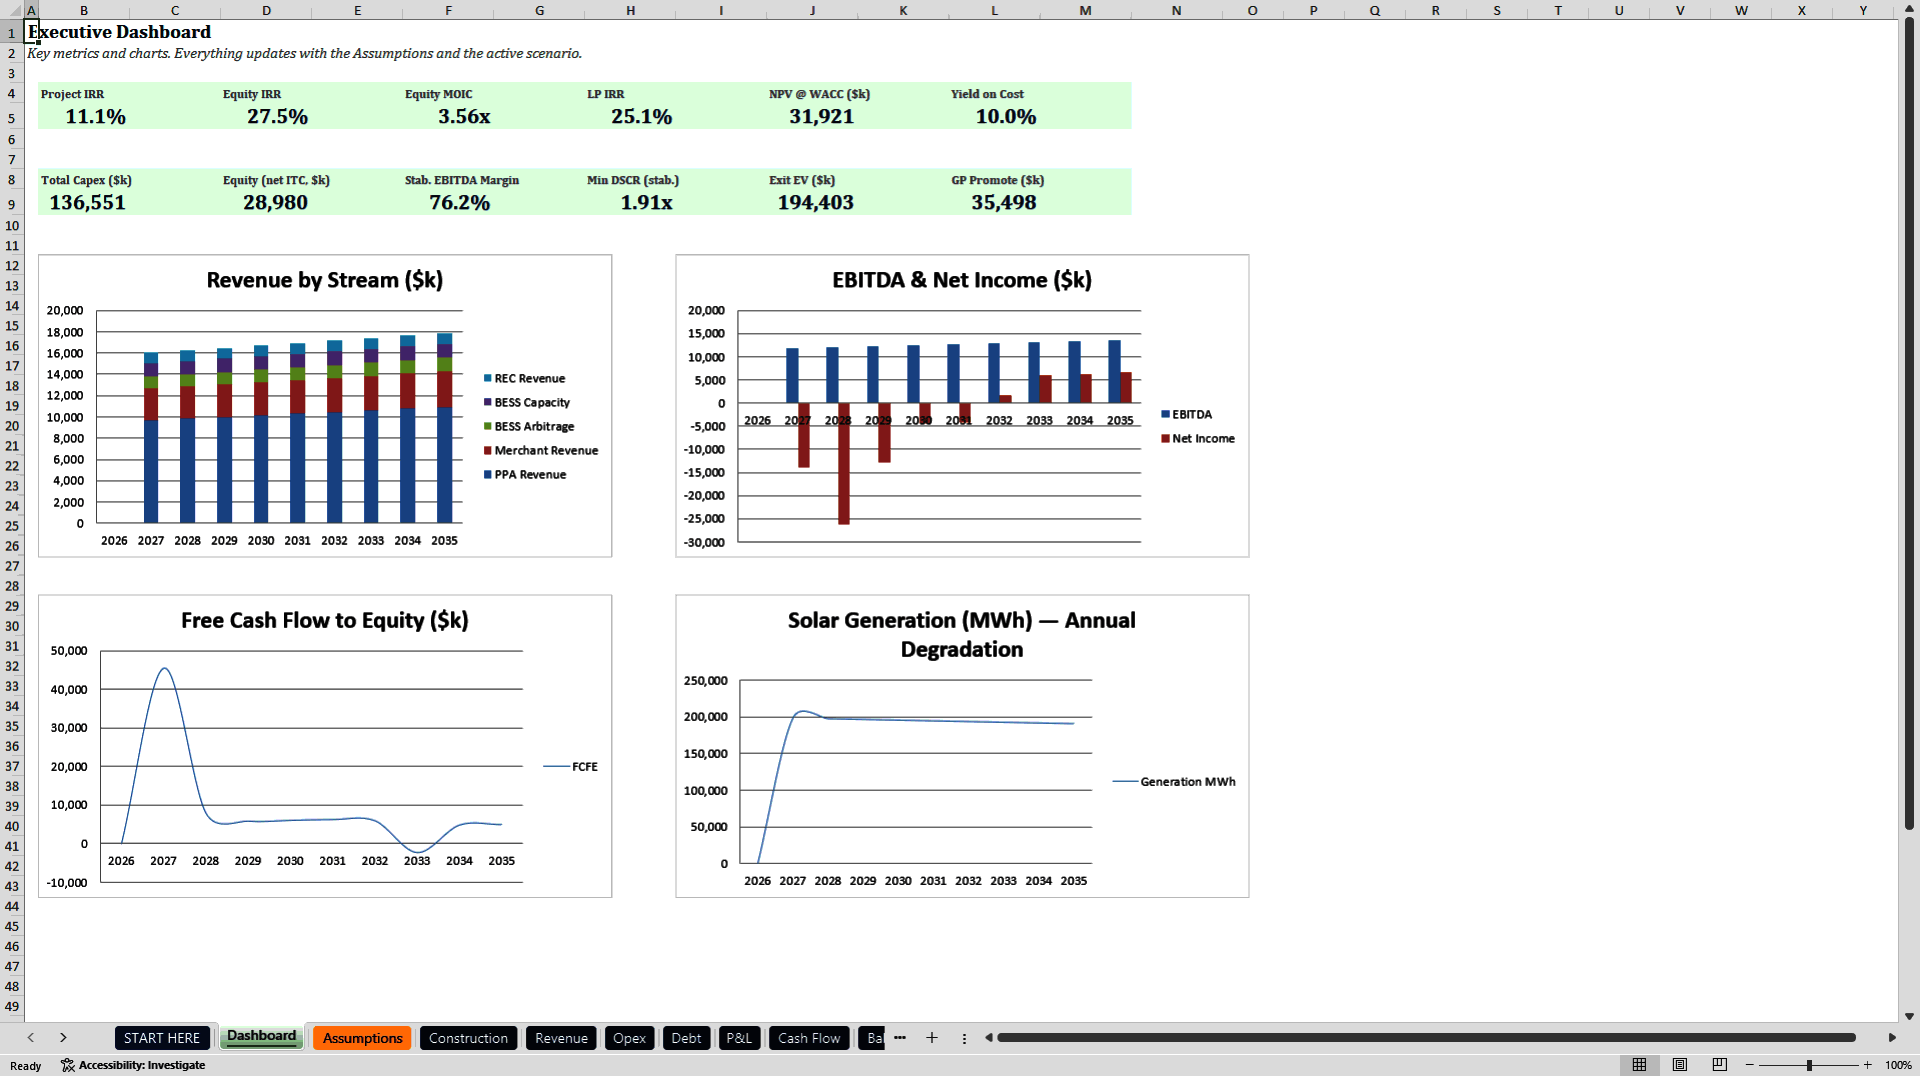Click PPA Revenue legend entry
This screenshot has width=1920, height=1076.
tap(525, 475)
